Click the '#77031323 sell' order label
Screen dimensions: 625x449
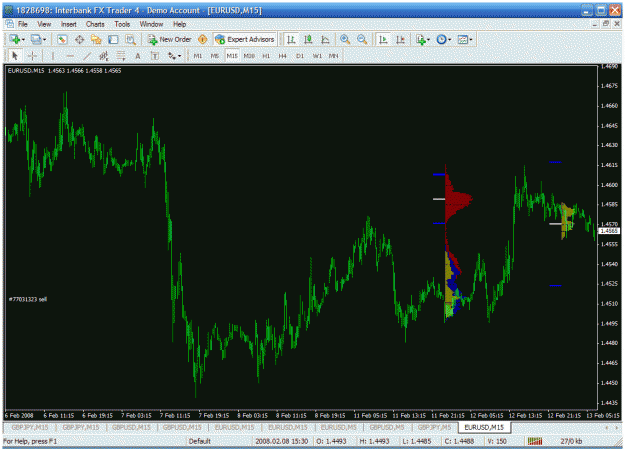coord(28,299)
